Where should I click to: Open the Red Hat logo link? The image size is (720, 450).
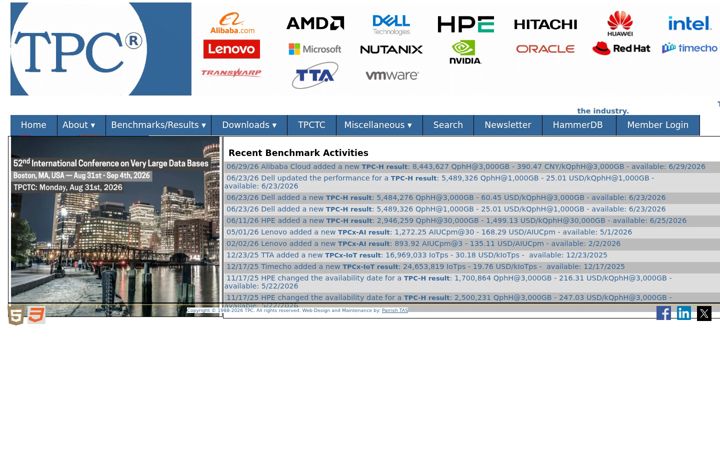[621, 48]
